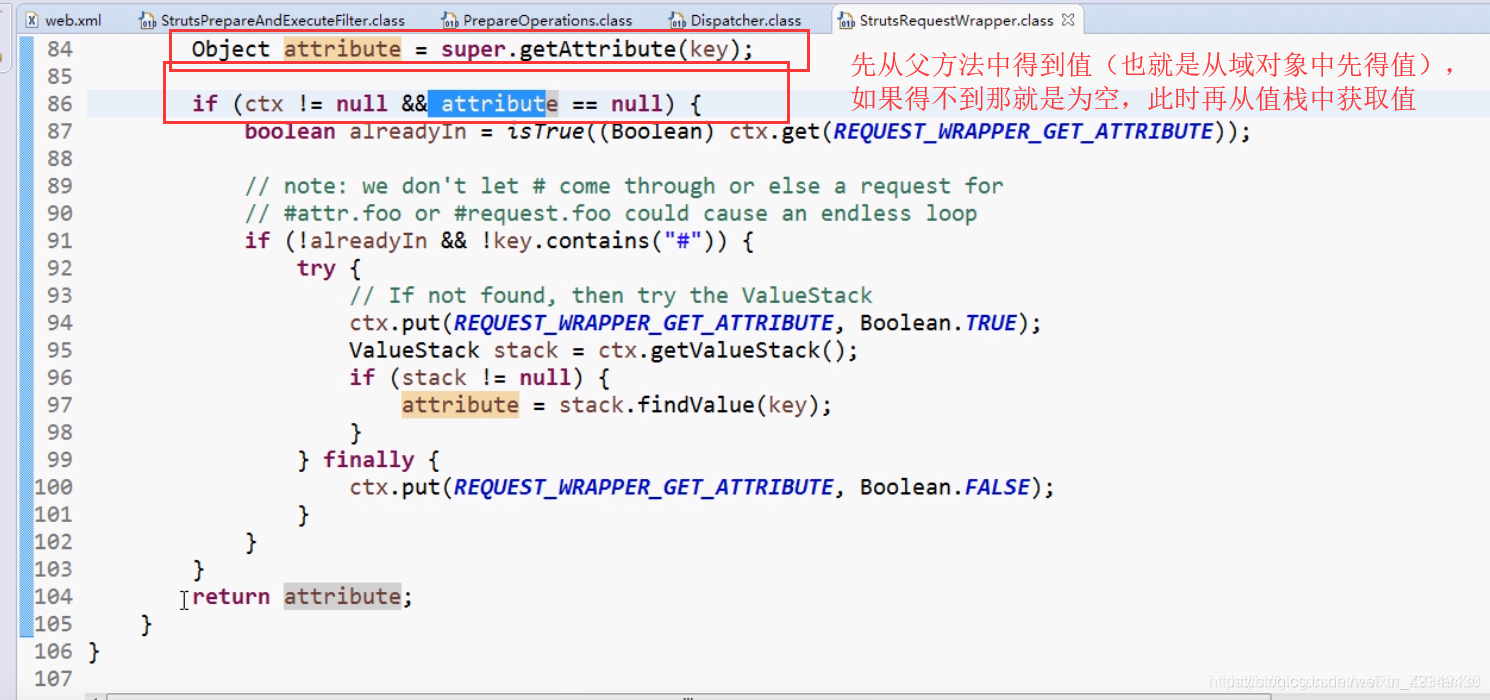Activate the StrutsRequestWrapper.class tab
Screen dimensions: 1490x700
956,19
